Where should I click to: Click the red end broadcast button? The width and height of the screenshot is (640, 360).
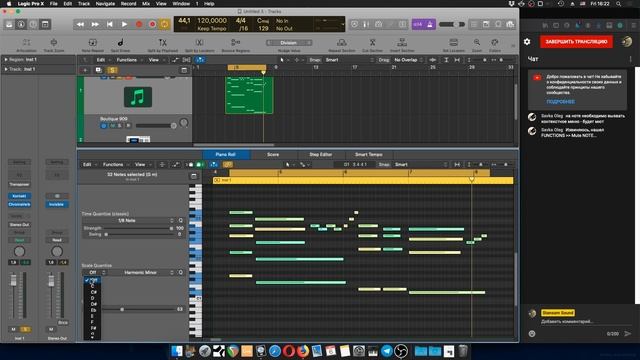576,42
